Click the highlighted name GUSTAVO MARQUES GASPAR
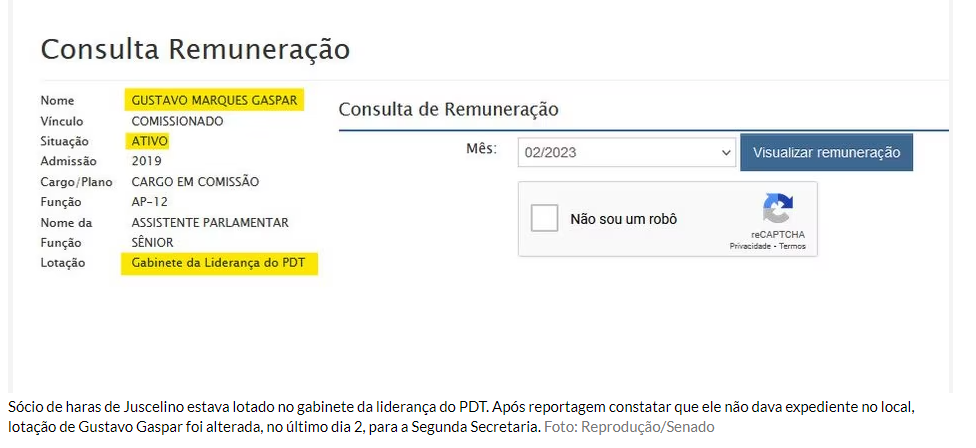This screenshot has width=976, height=448. pyautogui.click(x=214, y=101)
